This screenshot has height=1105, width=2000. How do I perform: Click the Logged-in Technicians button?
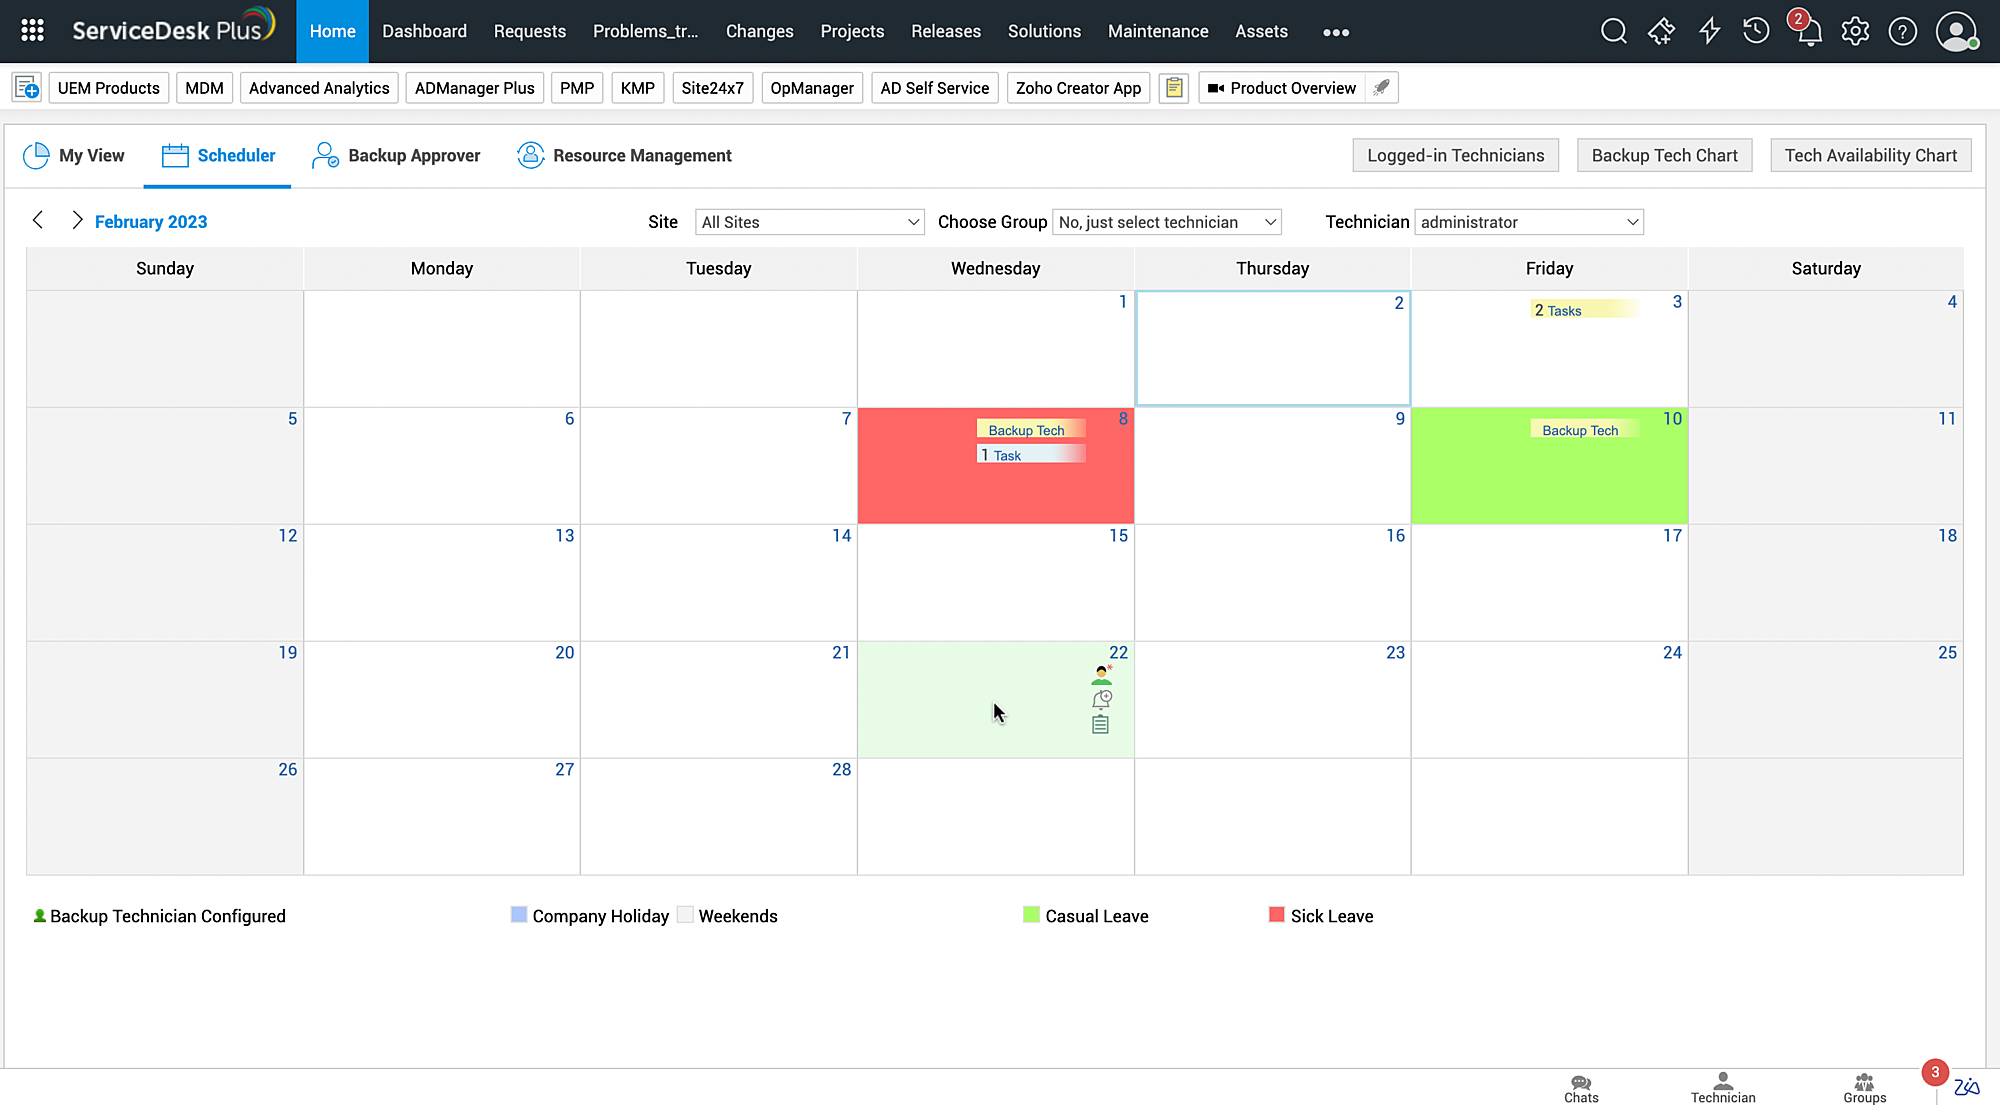click(1455, 155)
